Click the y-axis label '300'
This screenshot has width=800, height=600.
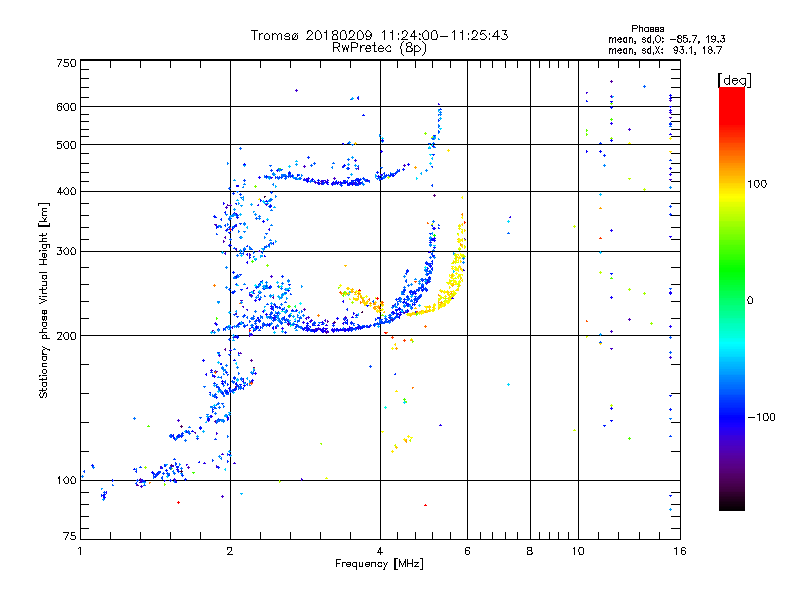coord(66,252)
